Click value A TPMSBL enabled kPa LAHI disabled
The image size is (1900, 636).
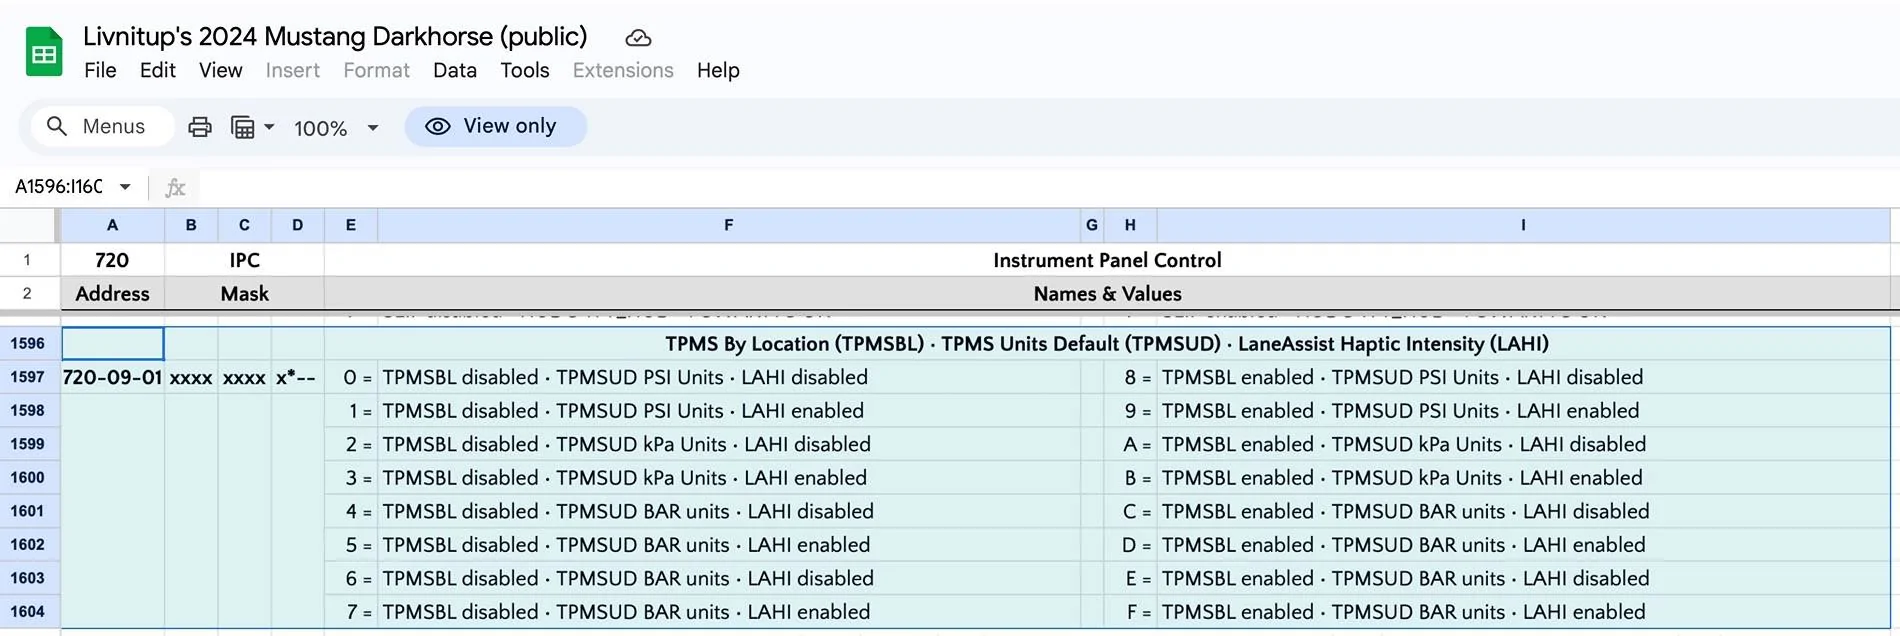(x=1523, y=444)
